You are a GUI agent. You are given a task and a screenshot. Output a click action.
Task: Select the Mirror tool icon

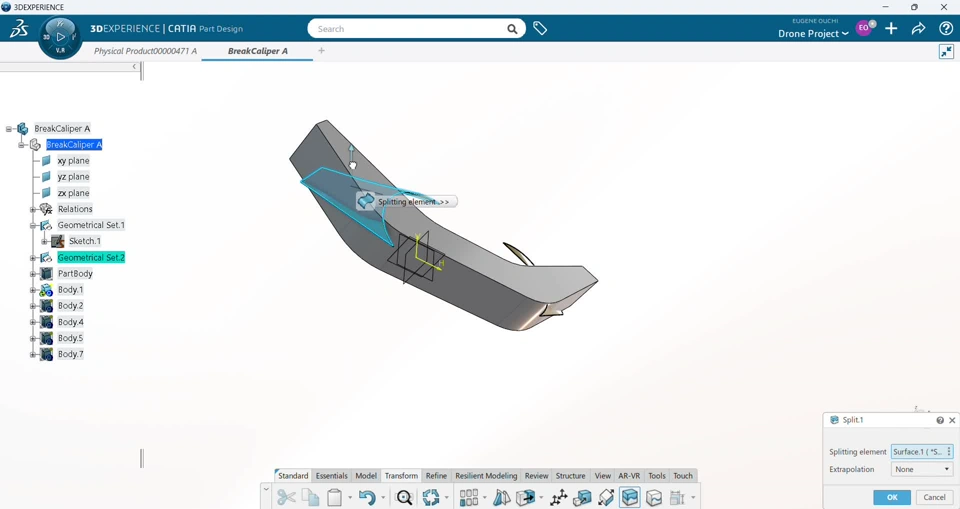coord(501,497)
